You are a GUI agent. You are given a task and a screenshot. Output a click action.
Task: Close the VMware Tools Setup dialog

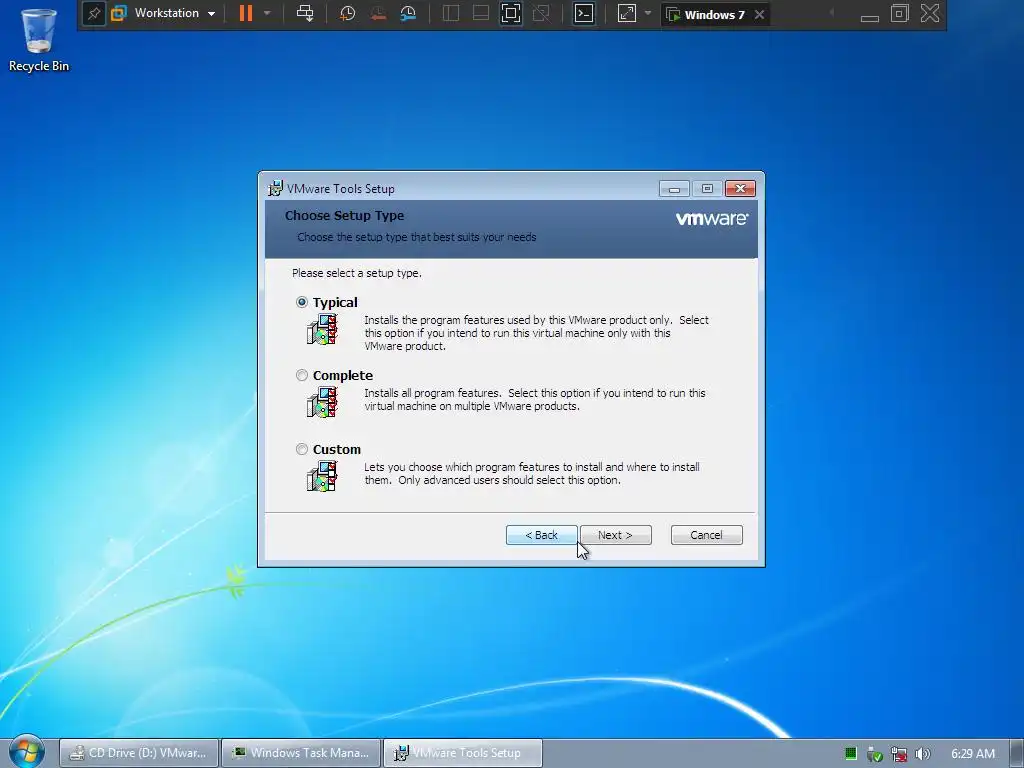click(740, 189)
